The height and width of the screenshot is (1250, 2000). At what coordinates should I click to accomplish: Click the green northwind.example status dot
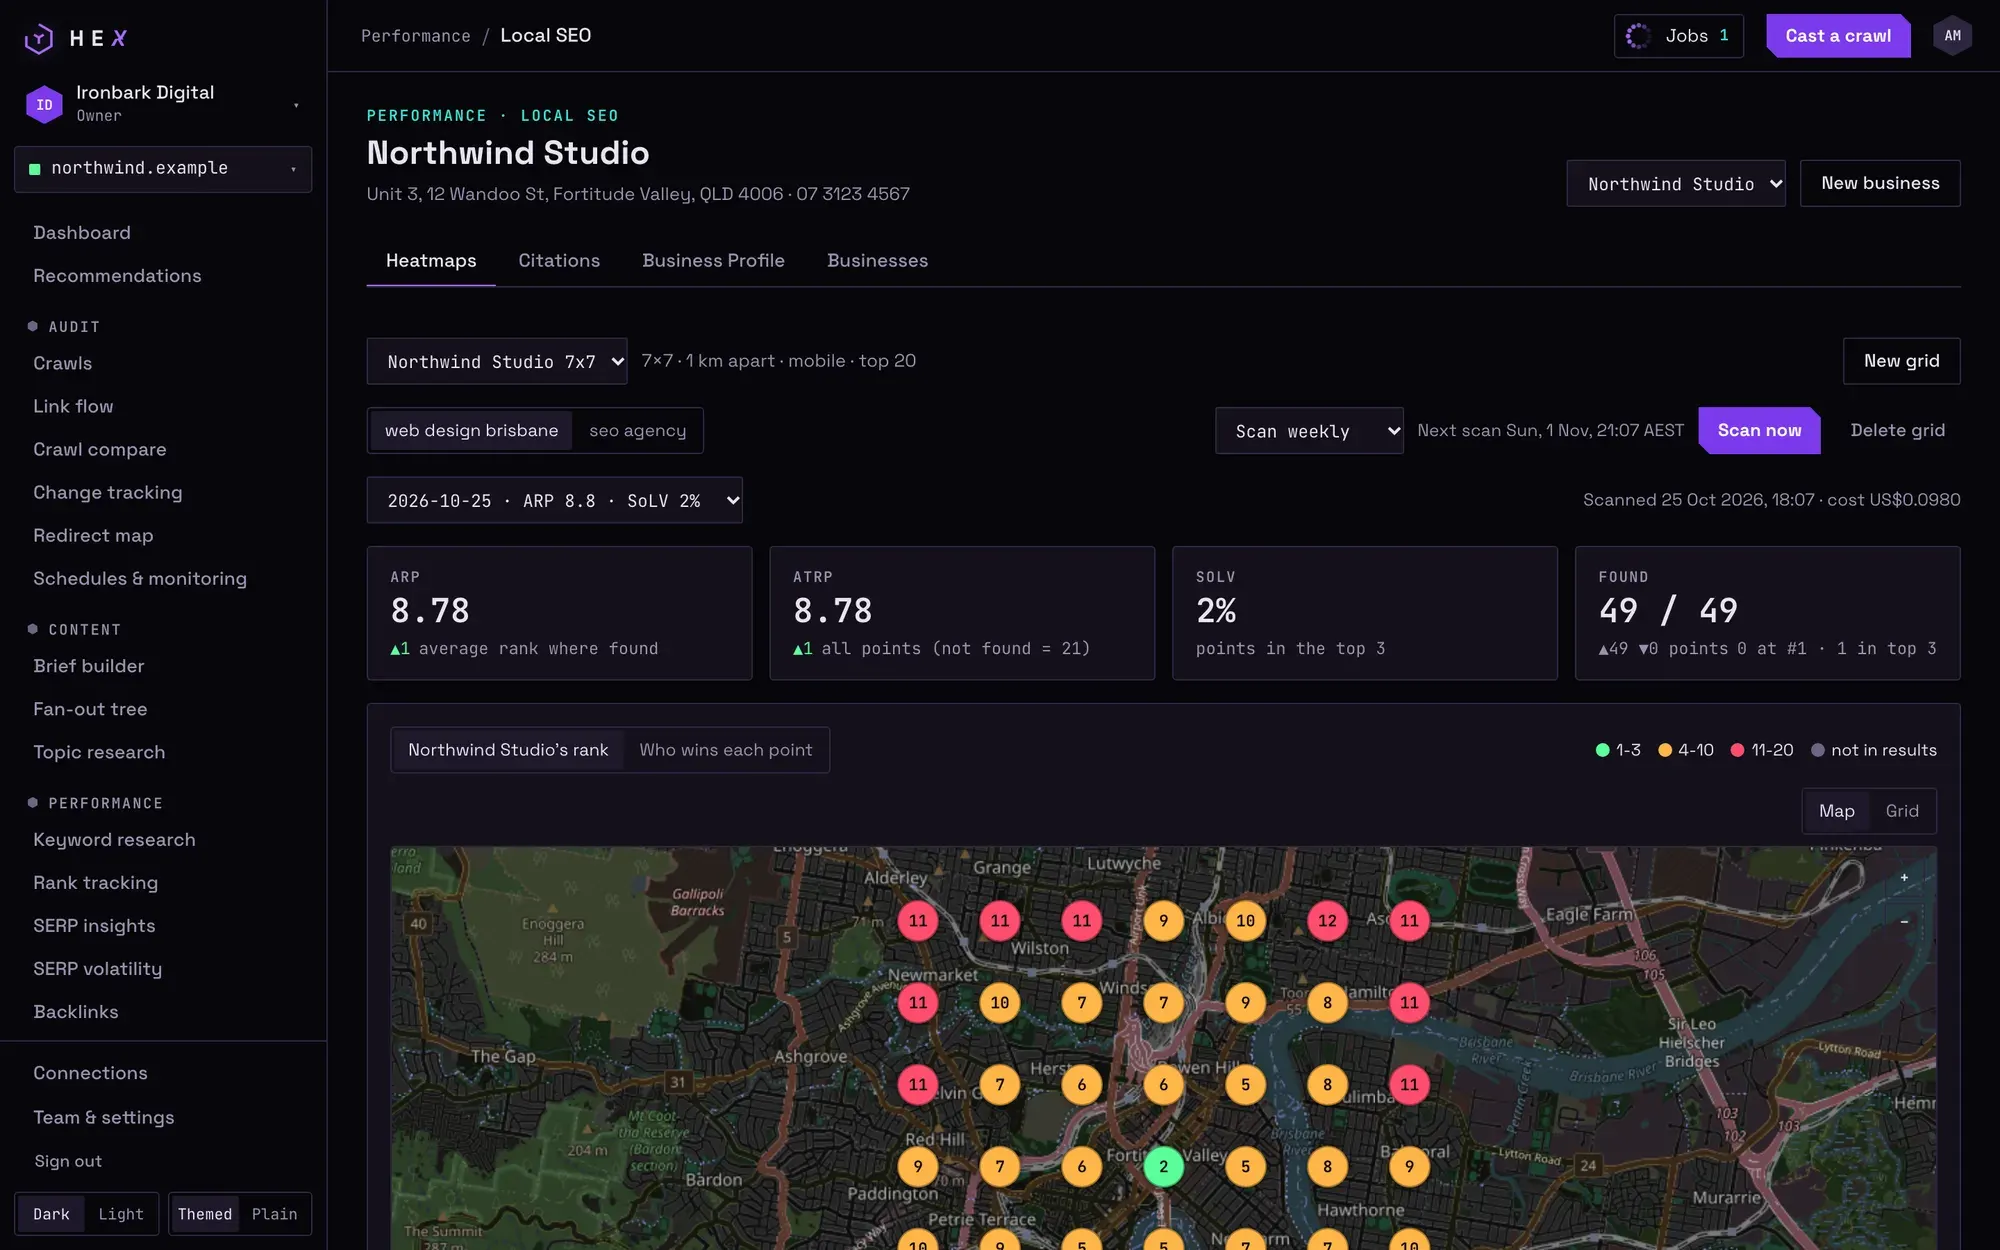point(35,169)
